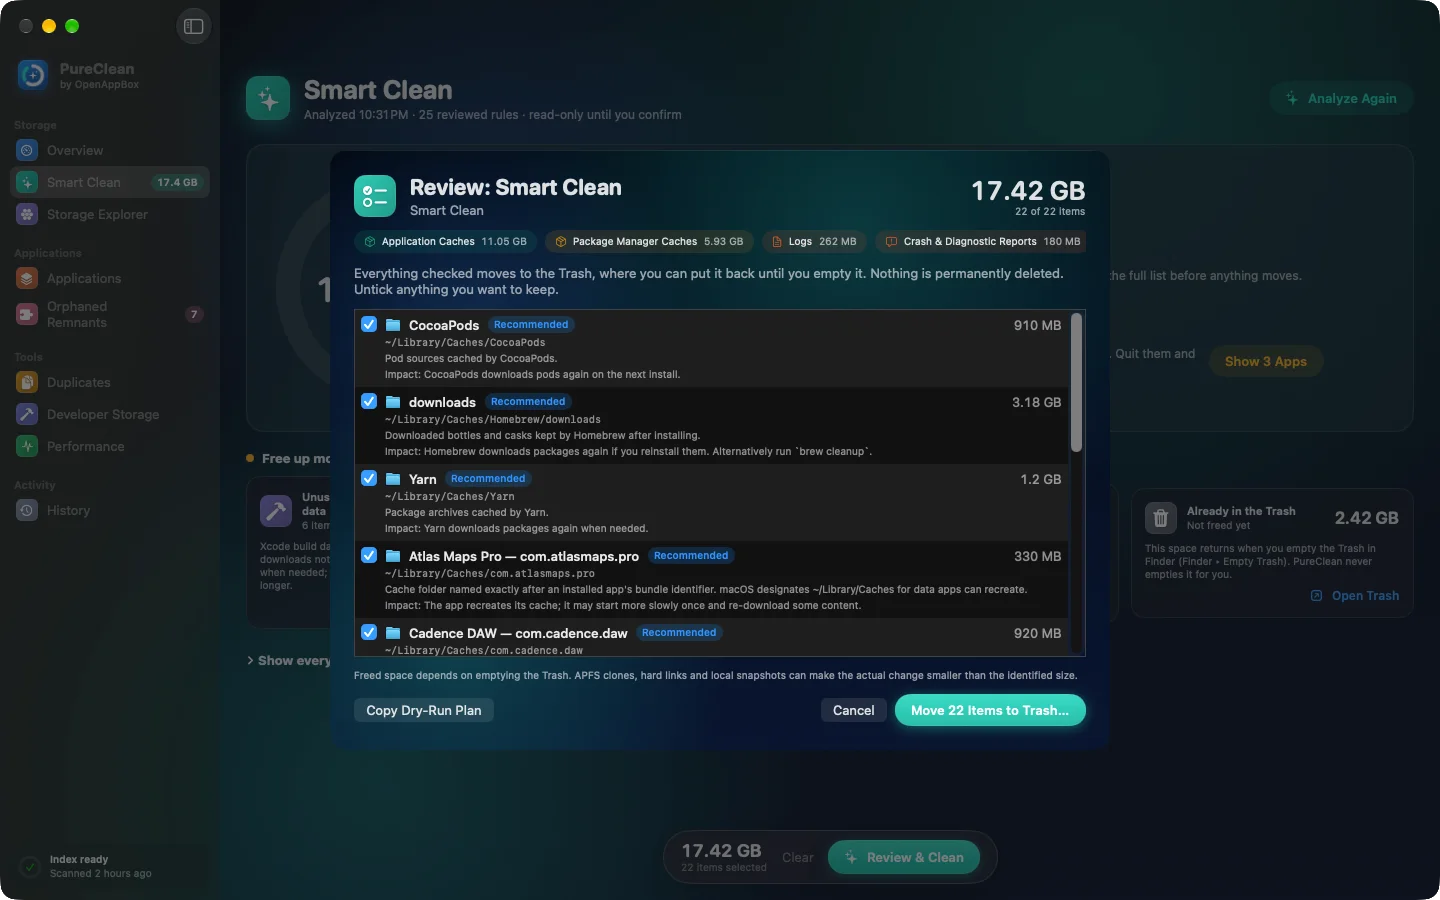The width and height of the screenshot is (1440, 900).
Task: Click the Overview sidebar icon
Action: point(27,150)
